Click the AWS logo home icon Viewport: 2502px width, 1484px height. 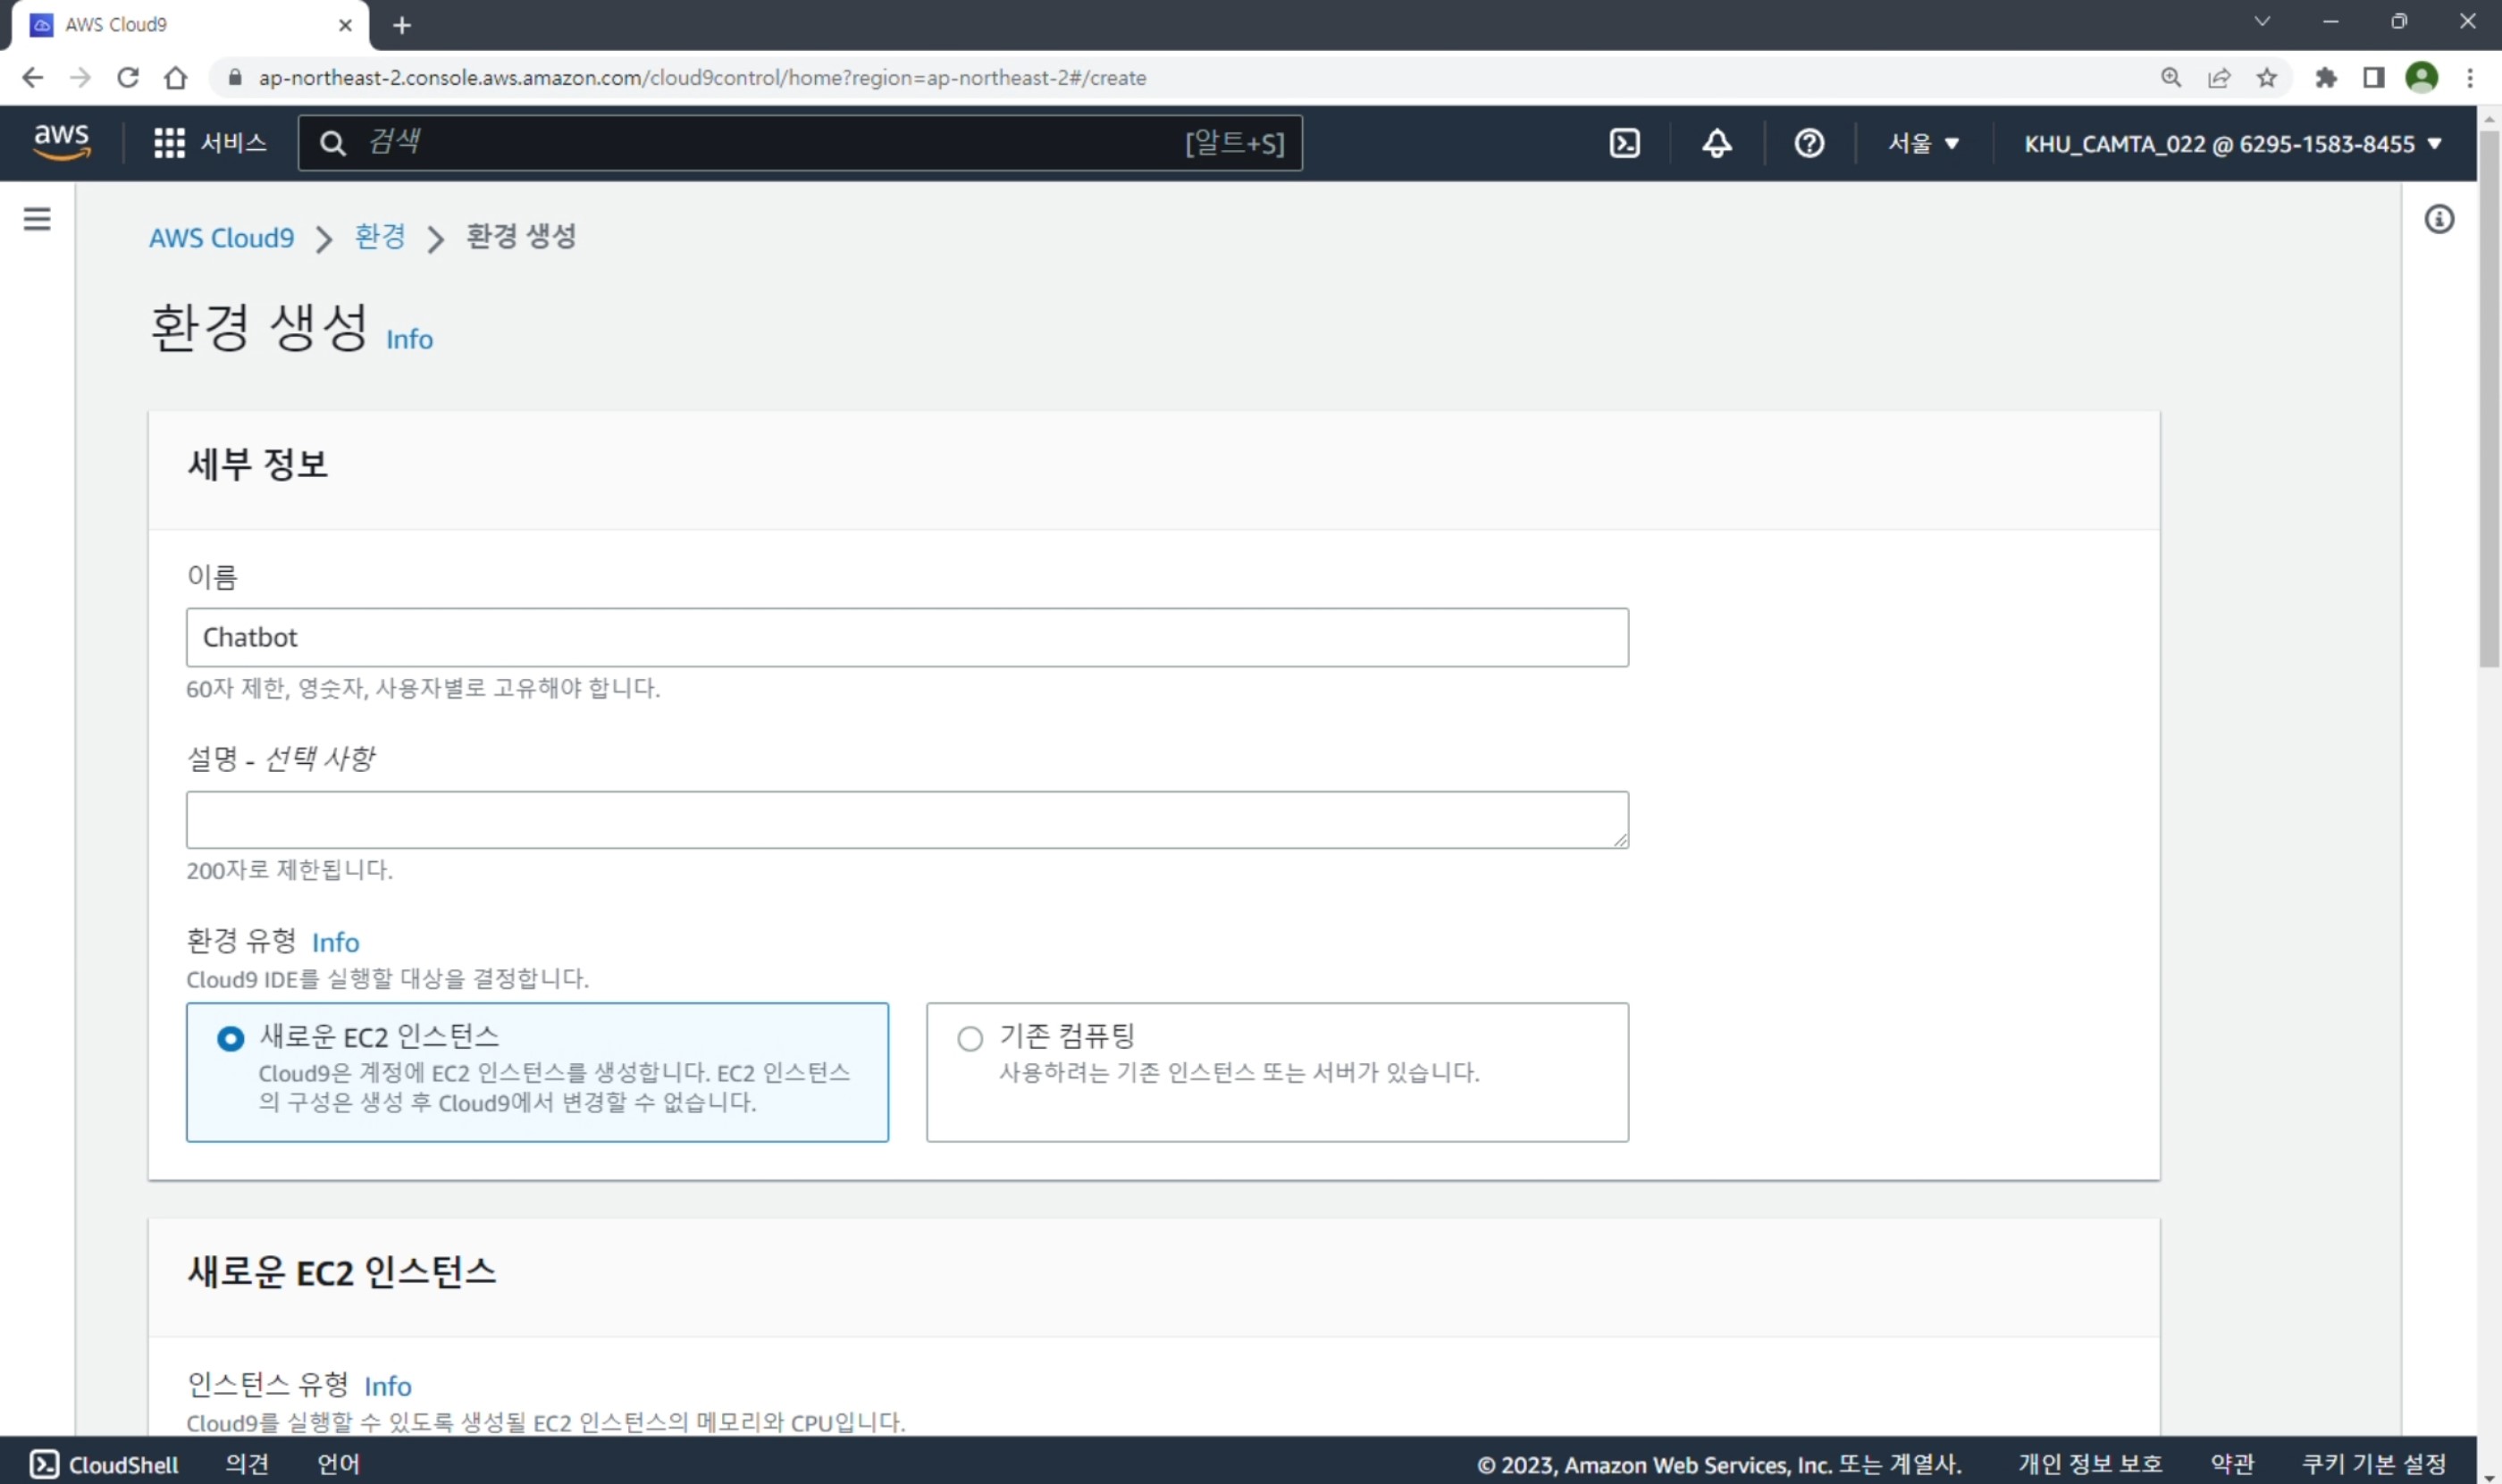62,142
